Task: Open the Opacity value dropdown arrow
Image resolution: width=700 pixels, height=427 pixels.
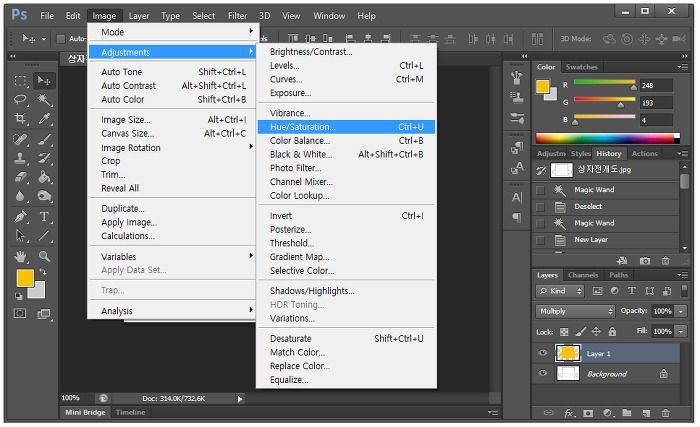Action: point(681,311)
